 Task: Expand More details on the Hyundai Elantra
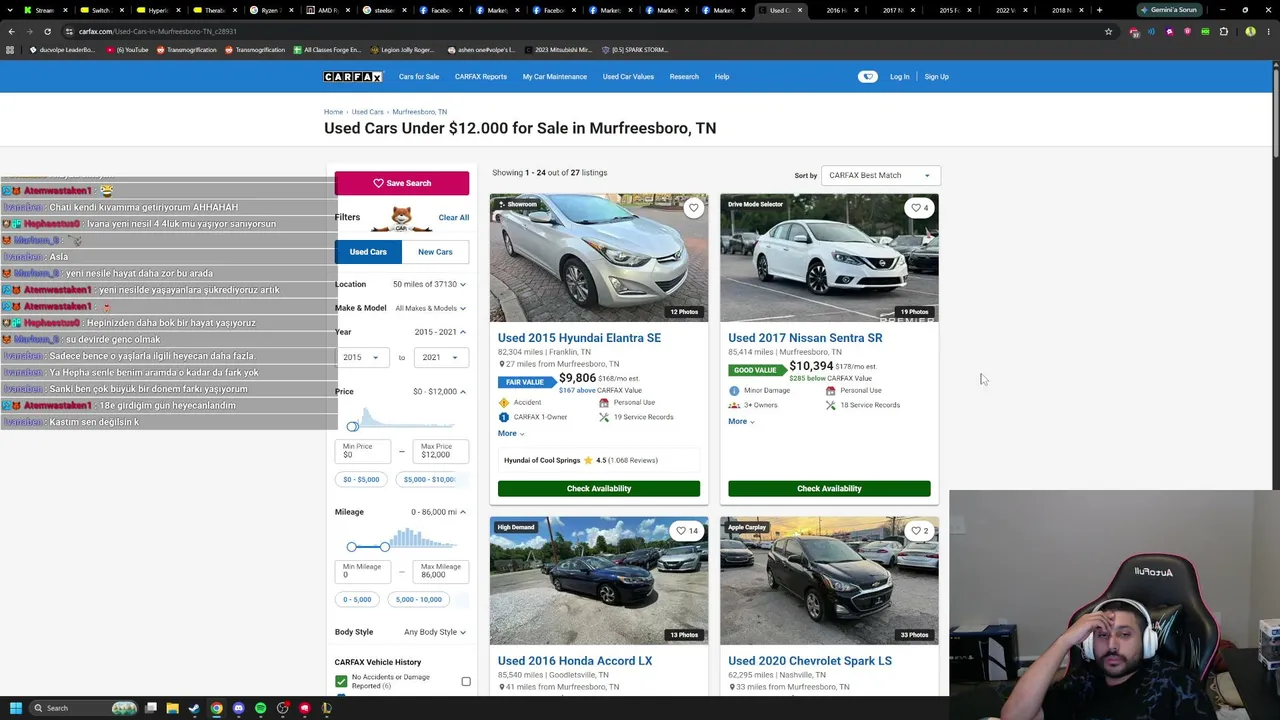click(x=511, y=434)
